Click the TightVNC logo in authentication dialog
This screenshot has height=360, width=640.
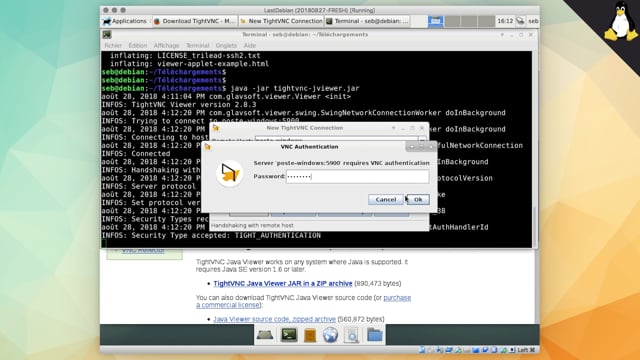coord(230,173)
